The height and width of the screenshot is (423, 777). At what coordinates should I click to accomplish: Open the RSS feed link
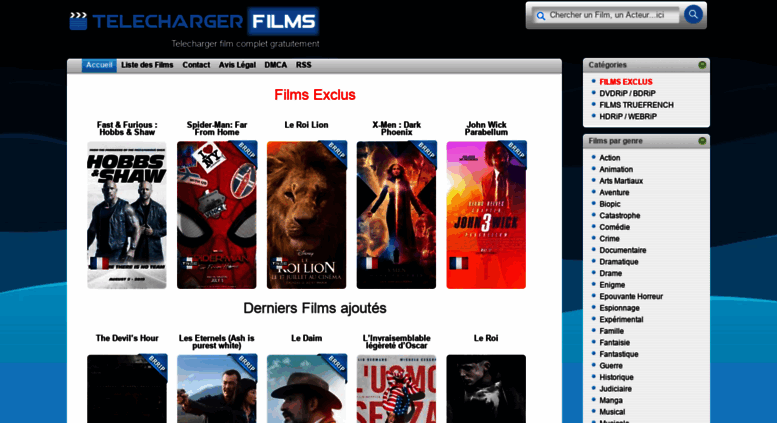point(303,65)
